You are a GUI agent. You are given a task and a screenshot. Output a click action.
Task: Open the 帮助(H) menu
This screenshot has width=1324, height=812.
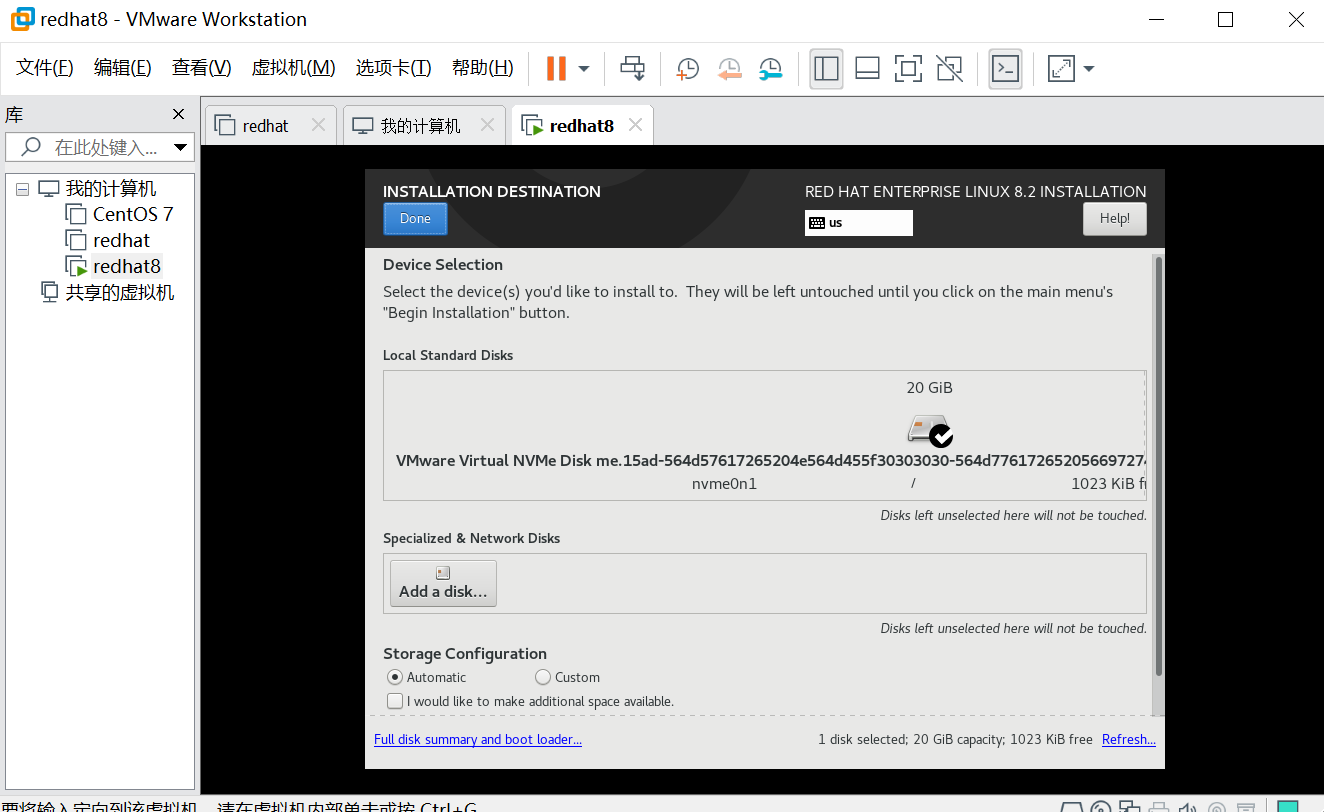tap(483, 68)
